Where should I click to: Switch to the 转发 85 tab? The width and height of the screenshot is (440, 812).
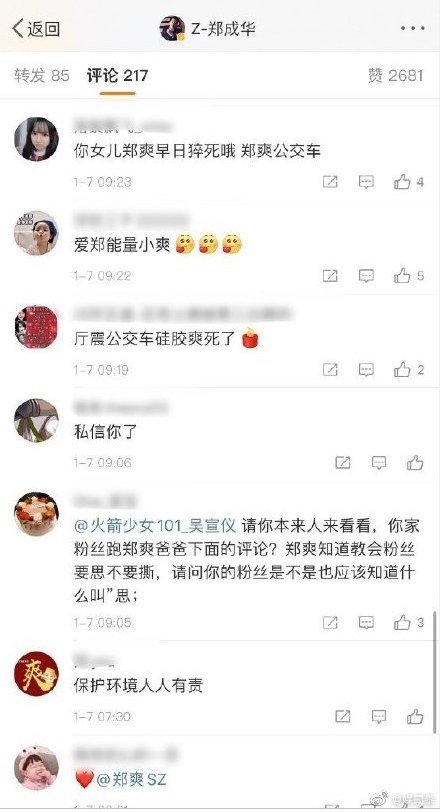pyautogui.click(x=42, y=76)
